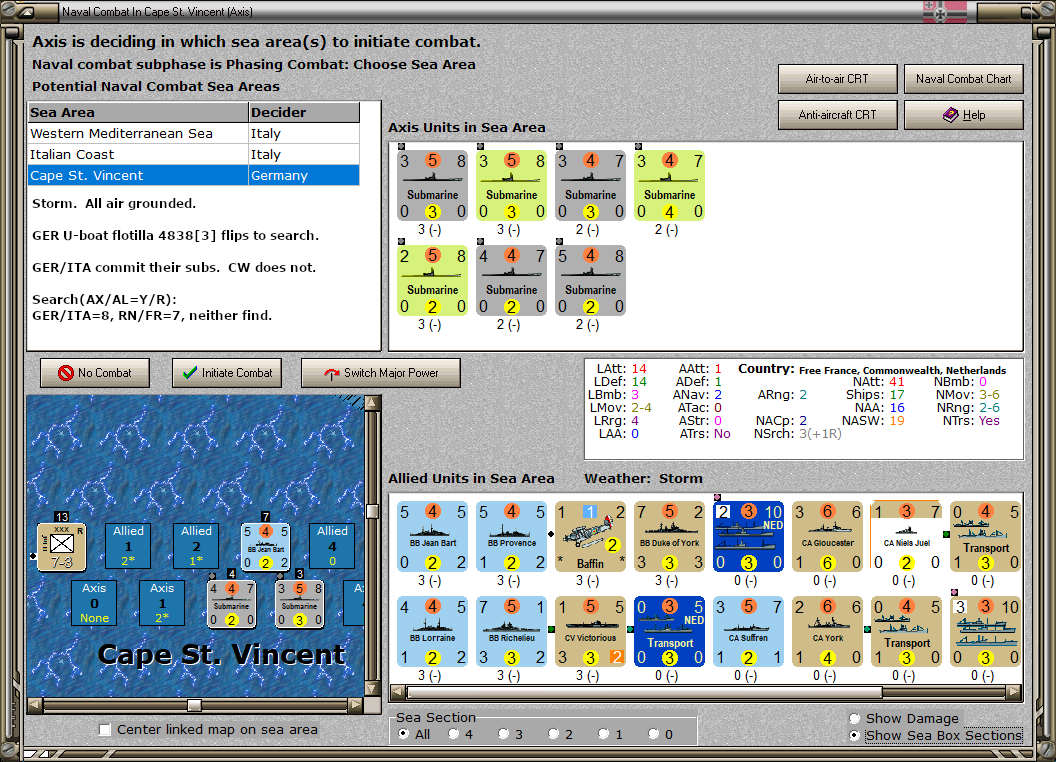Click the map horizontal scrollbar thumb

coord(194,705)
